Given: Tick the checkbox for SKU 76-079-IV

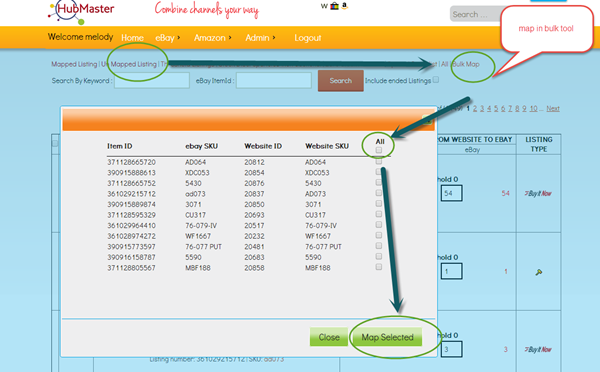Looking at the screenshot, I should (x=379, y=225).
